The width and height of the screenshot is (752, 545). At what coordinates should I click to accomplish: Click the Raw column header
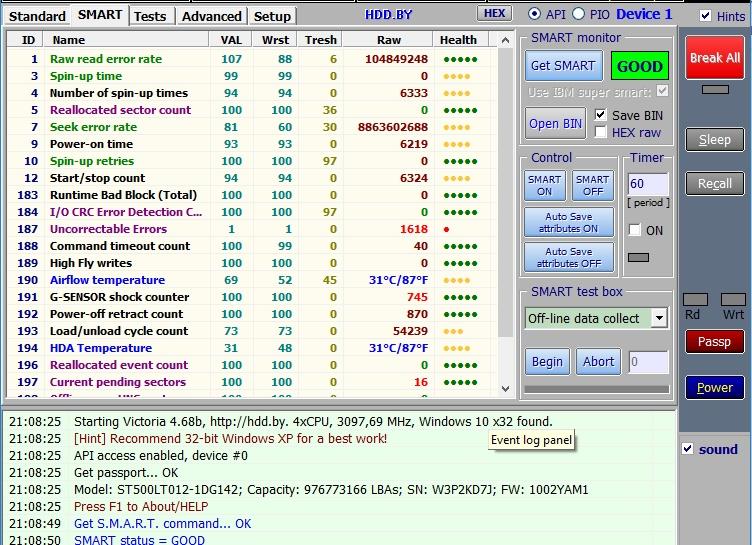point(388,40)
